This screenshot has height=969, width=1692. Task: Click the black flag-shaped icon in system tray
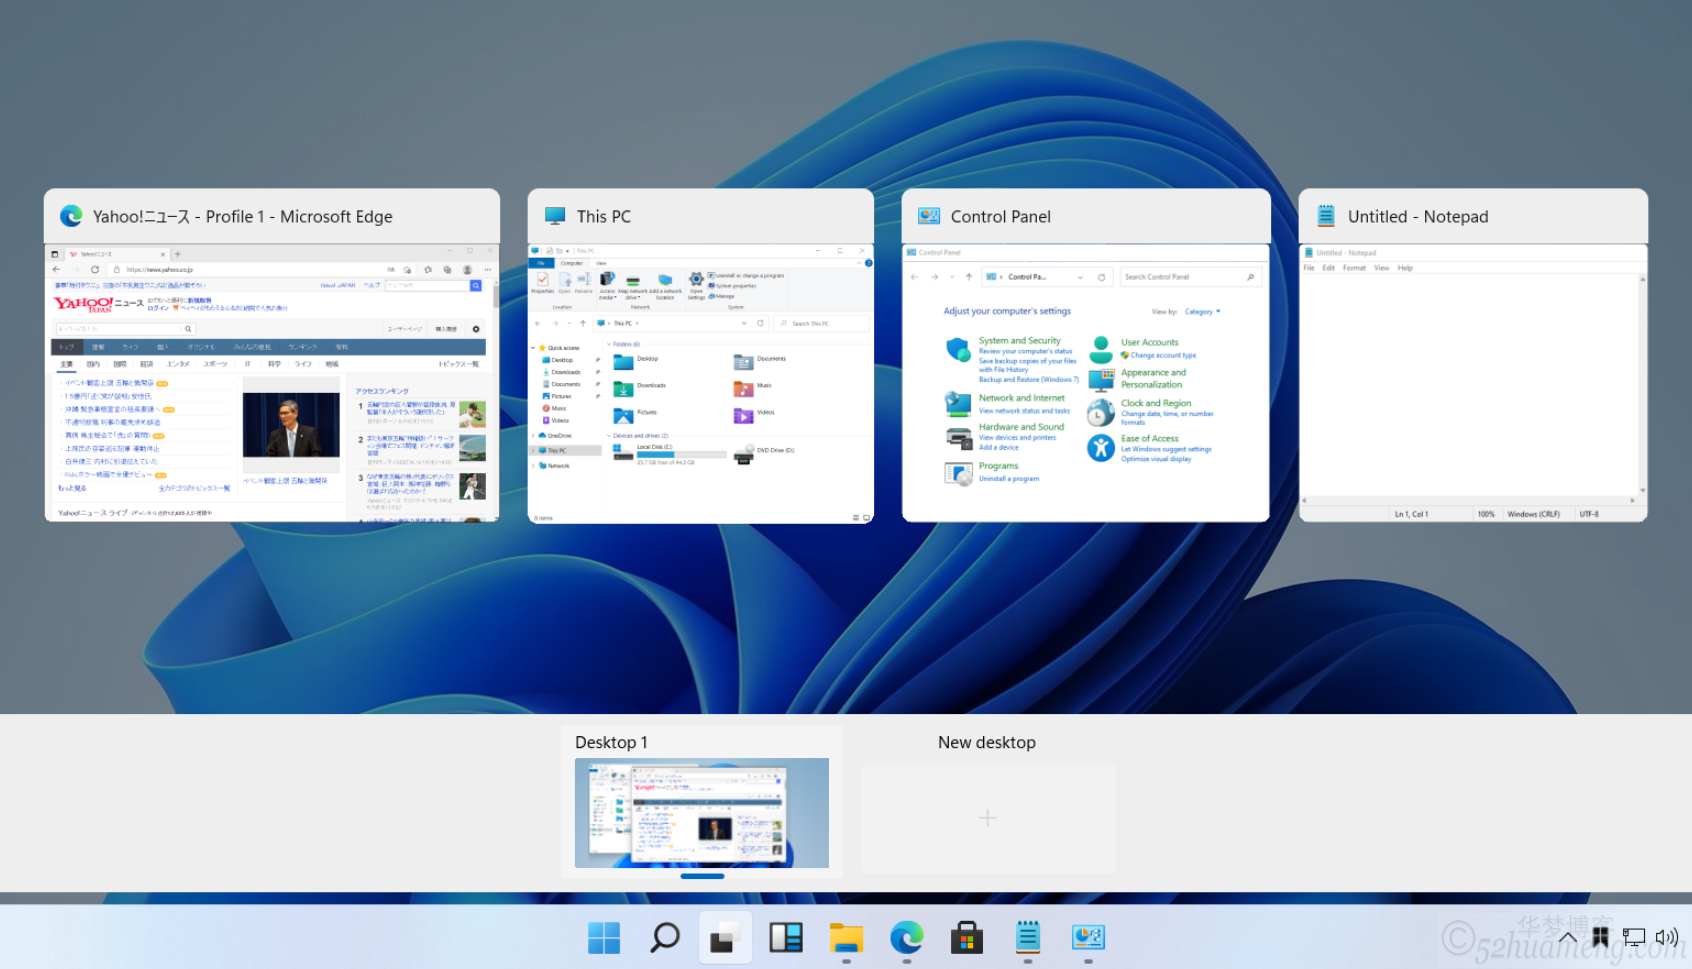(x=1600, y=937)
